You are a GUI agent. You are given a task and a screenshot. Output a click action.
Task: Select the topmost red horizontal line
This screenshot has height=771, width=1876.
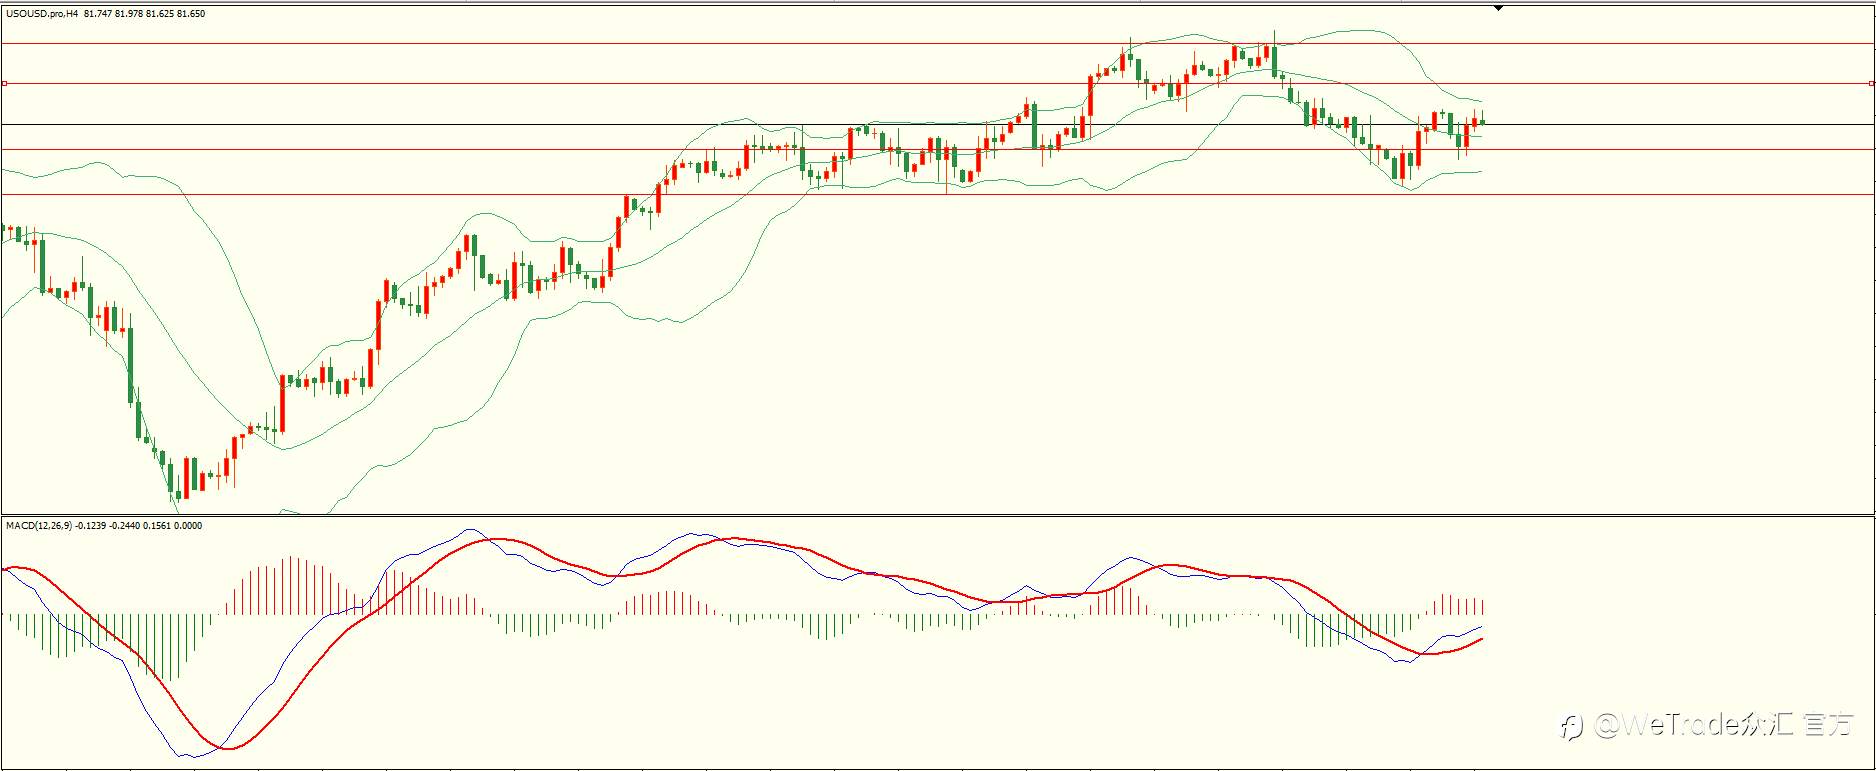[x=937, y=44]
